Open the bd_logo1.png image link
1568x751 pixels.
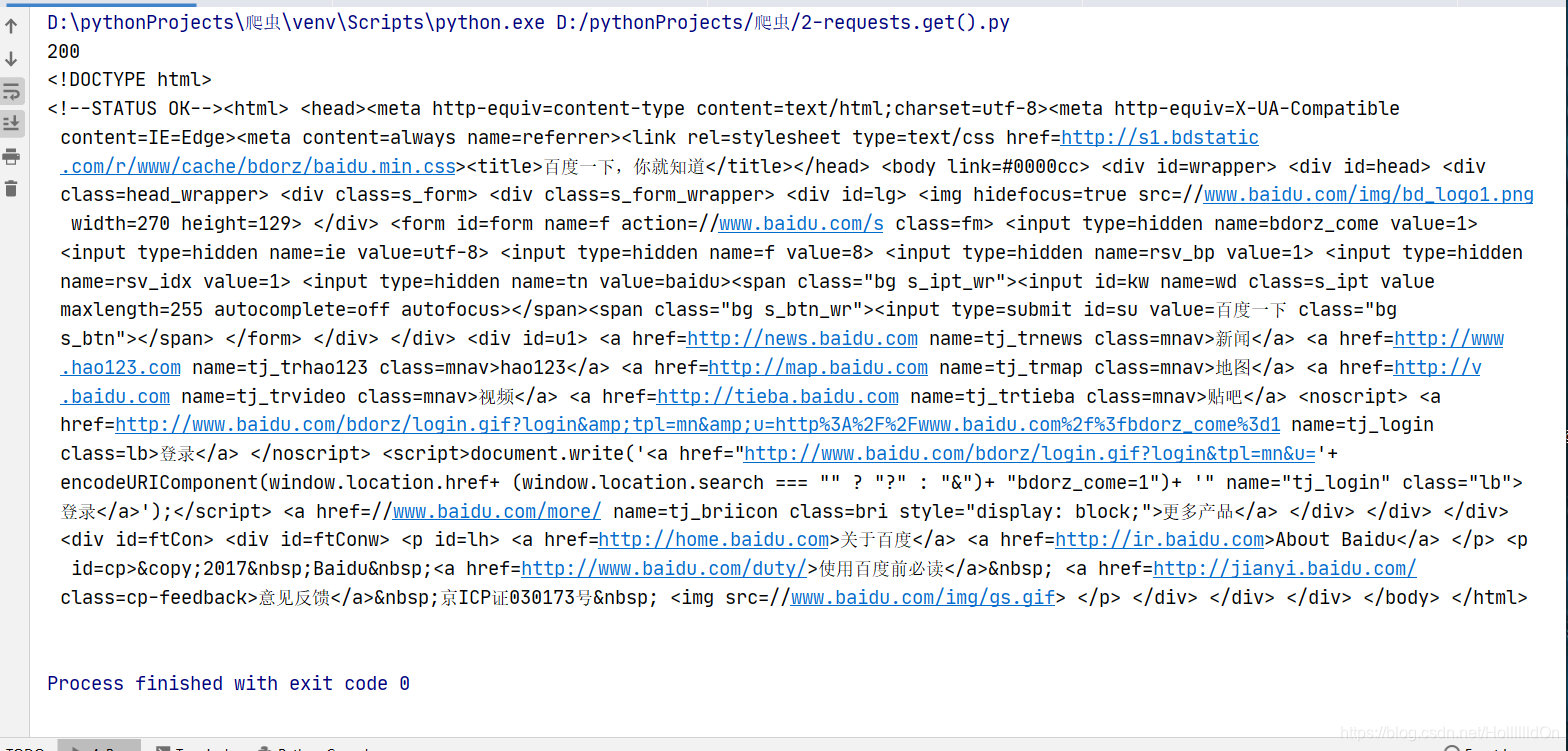coord(1368,195)
